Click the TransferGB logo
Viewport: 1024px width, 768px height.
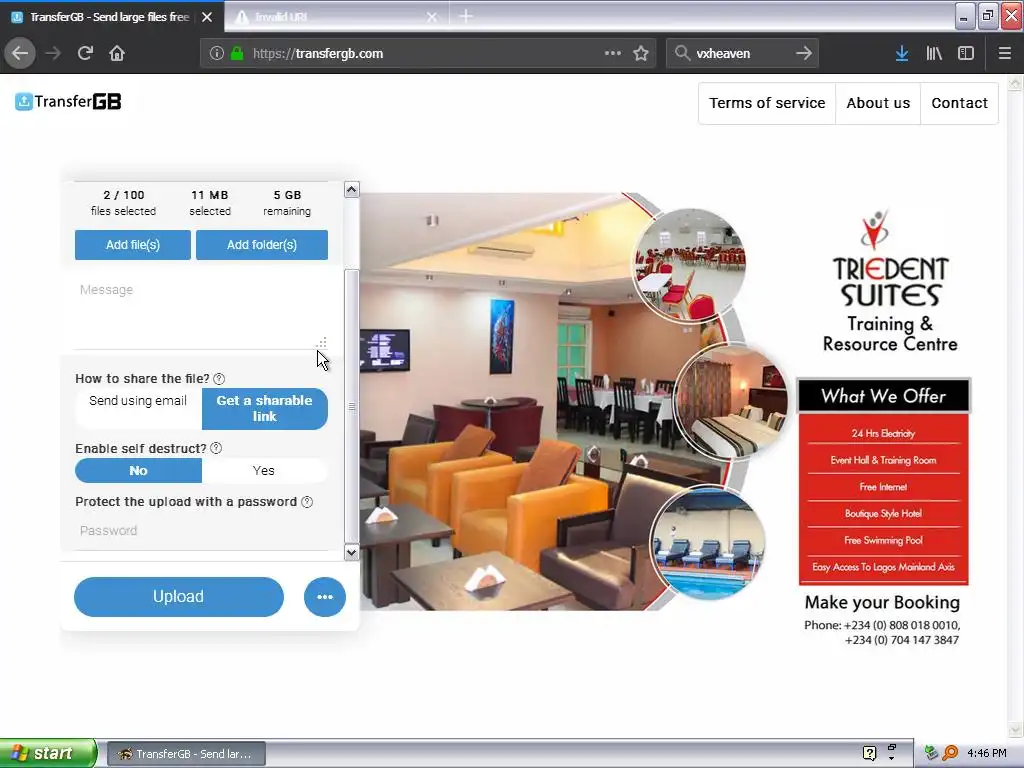coord(68,101)
